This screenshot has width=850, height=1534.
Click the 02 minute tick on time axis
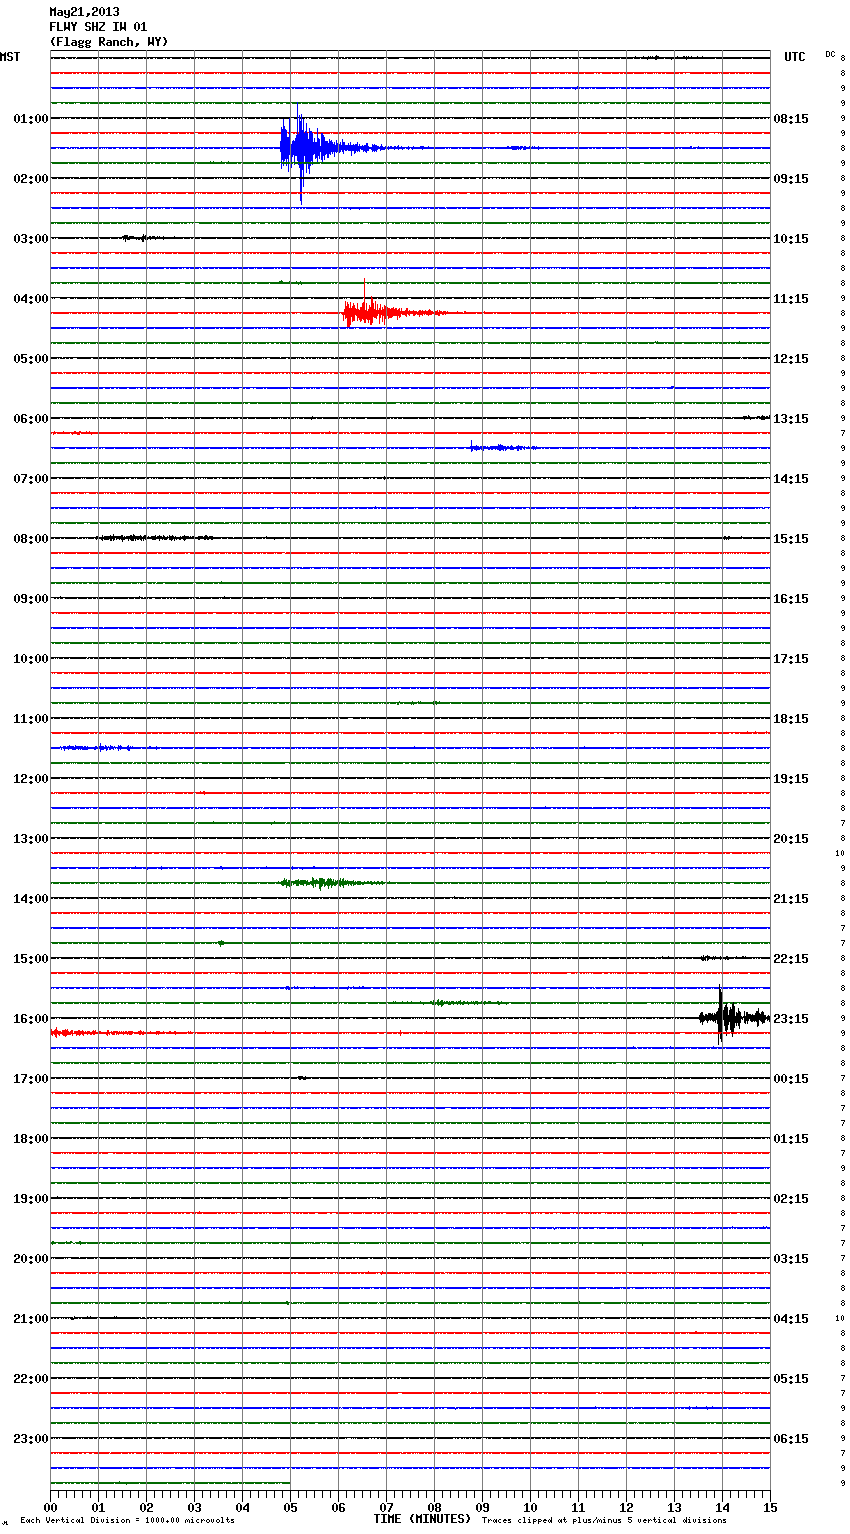coord(146,1507)
